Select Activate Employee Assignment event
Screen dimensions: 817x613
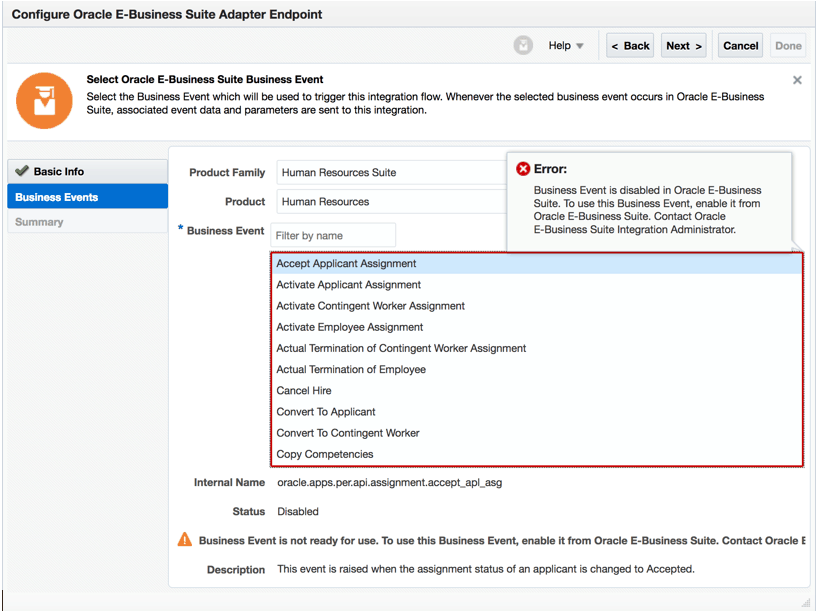pos(537,327)
